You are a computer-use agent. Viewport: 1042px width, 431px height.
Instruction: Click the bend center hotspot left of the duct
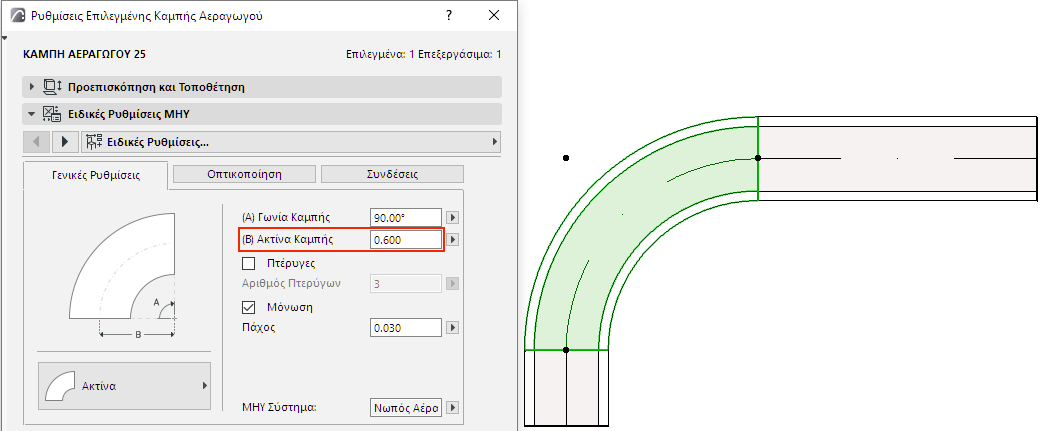pos(566,158)
